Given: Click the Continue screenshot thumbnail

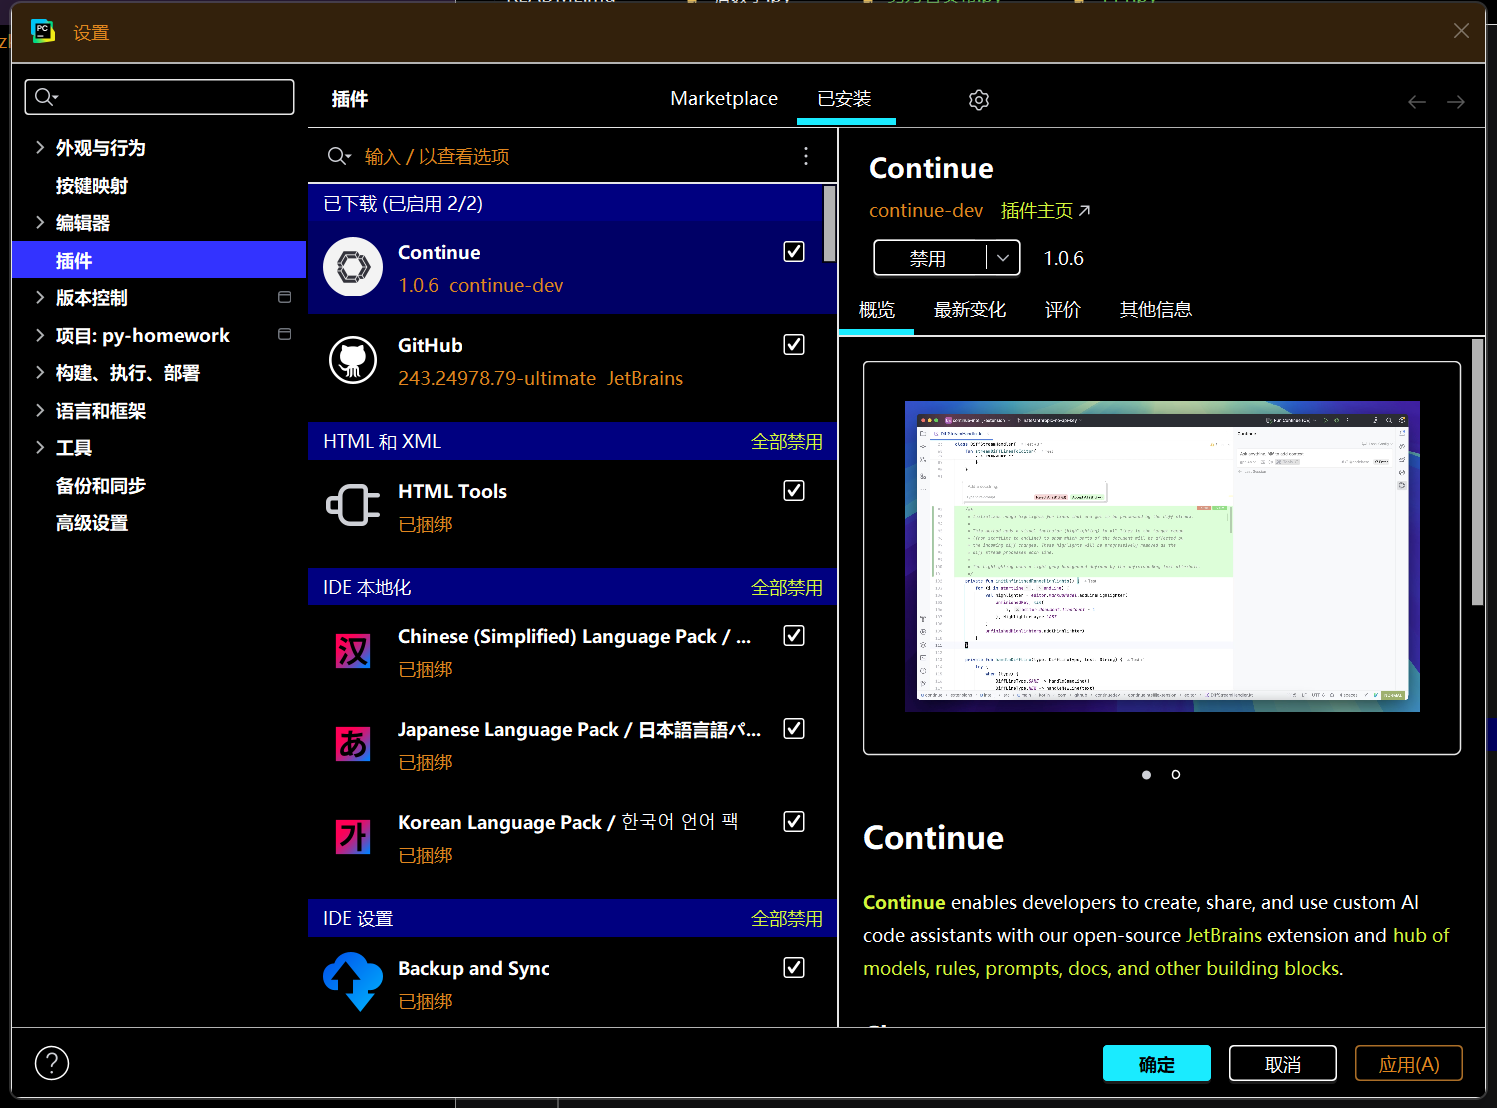Looking at the screenshot, I should click(x=1162, y=556).
